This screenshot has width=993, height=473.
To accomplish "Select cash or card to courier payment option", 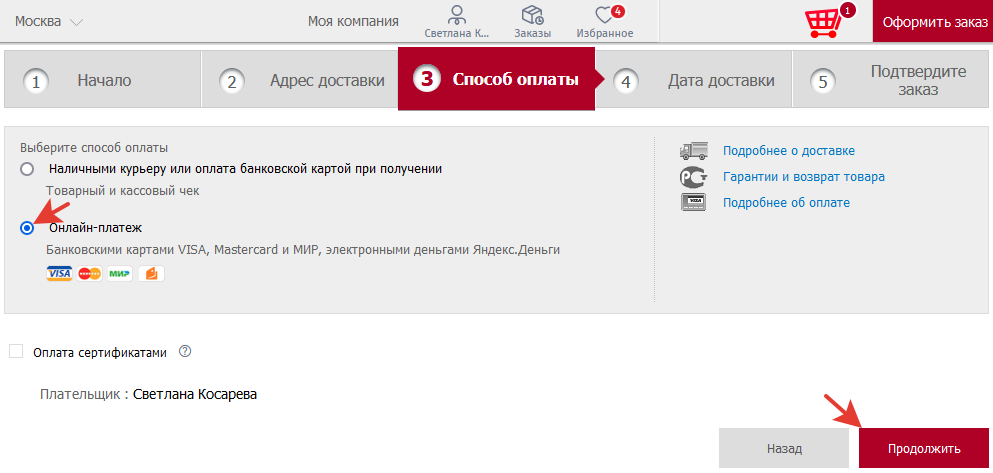I will tap(27, 169).
